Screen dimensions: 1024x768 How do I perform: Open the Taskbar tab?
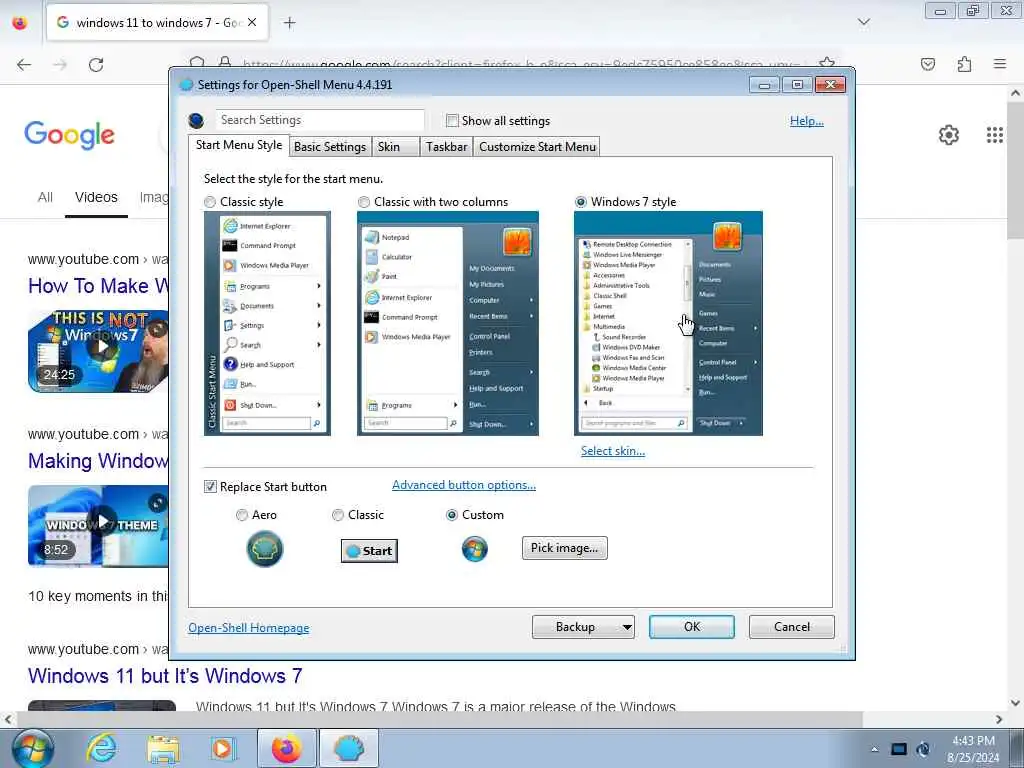pos(447,147)
